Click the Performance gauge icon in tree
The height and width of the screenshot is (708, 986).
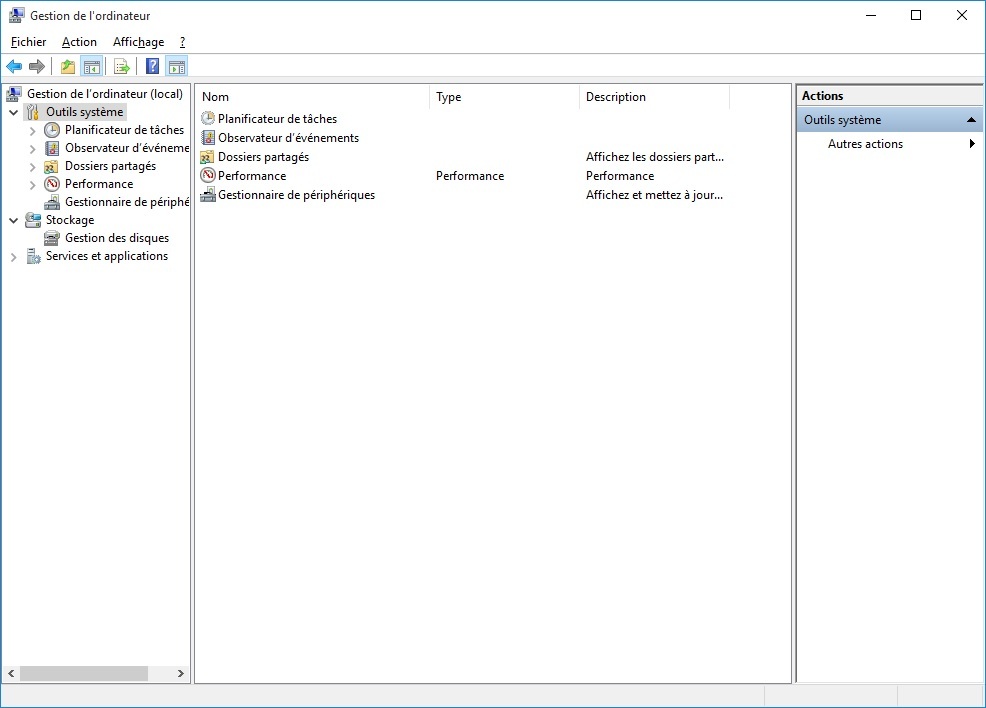point(52,184)
